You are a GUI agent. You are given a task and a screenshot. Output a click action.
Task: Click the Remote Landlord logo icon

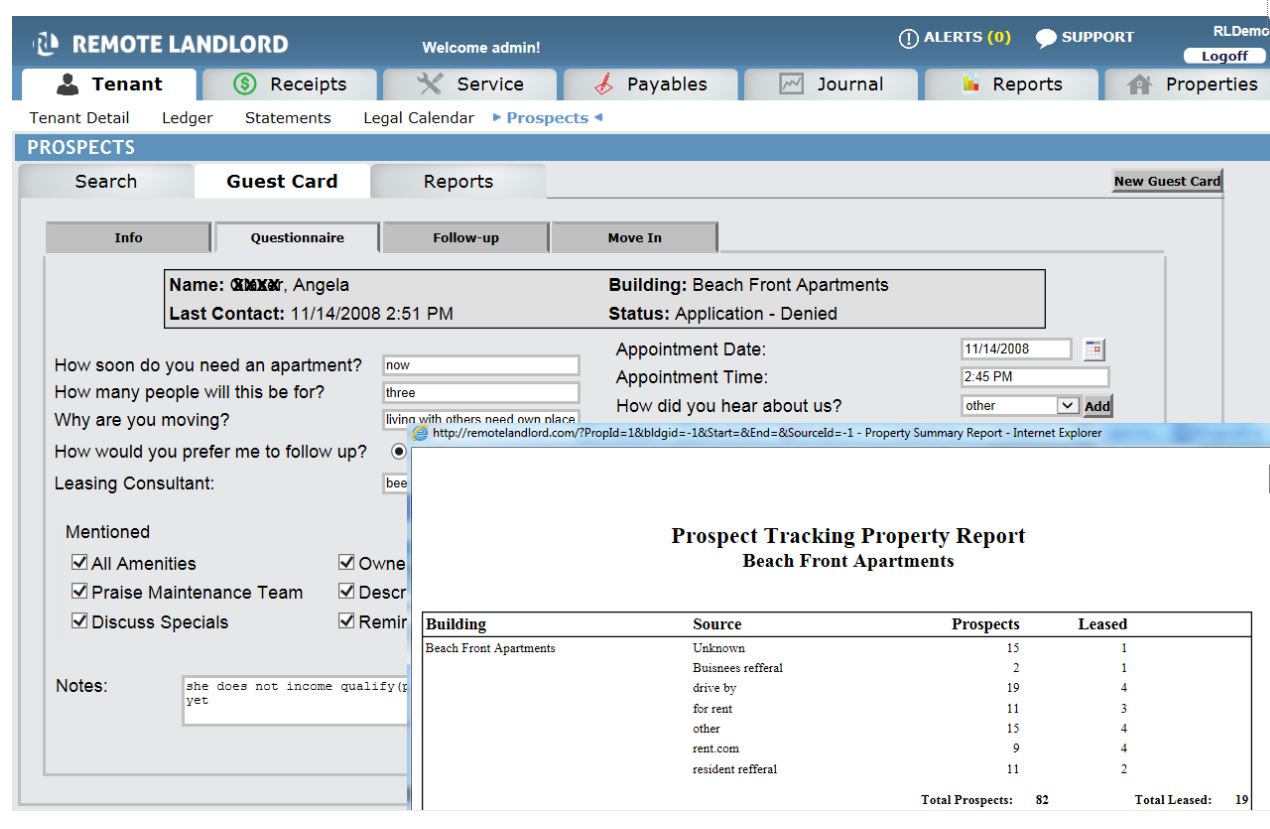[x=47, y=44]
